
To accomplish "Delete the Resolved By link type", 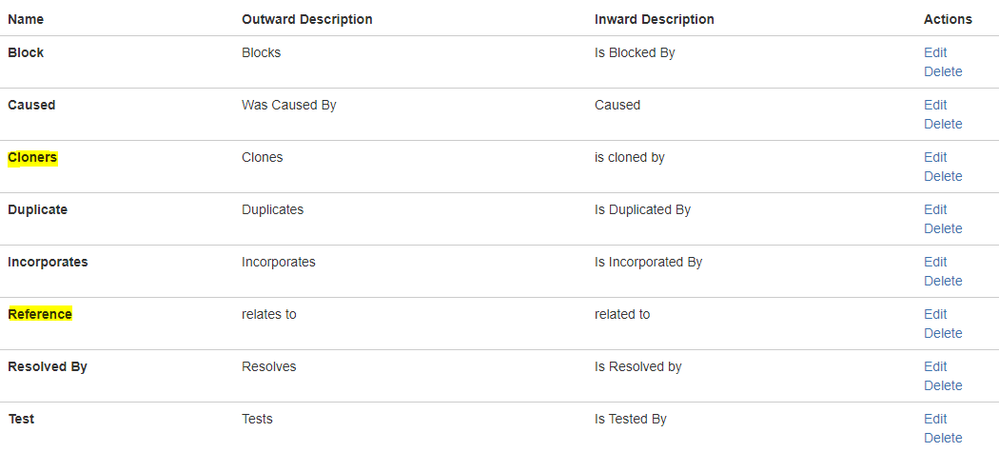I will tap(943, 385).
